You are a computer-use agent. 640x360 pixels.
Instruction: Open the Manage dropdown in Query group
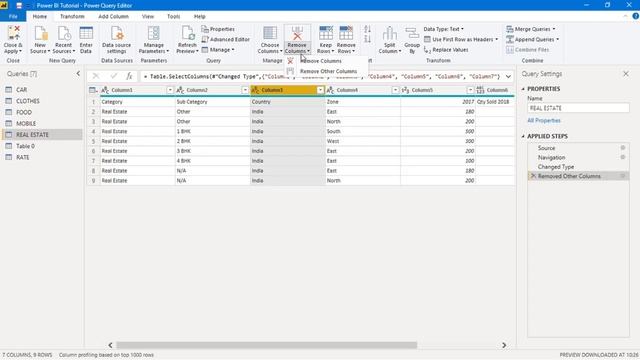218,50
